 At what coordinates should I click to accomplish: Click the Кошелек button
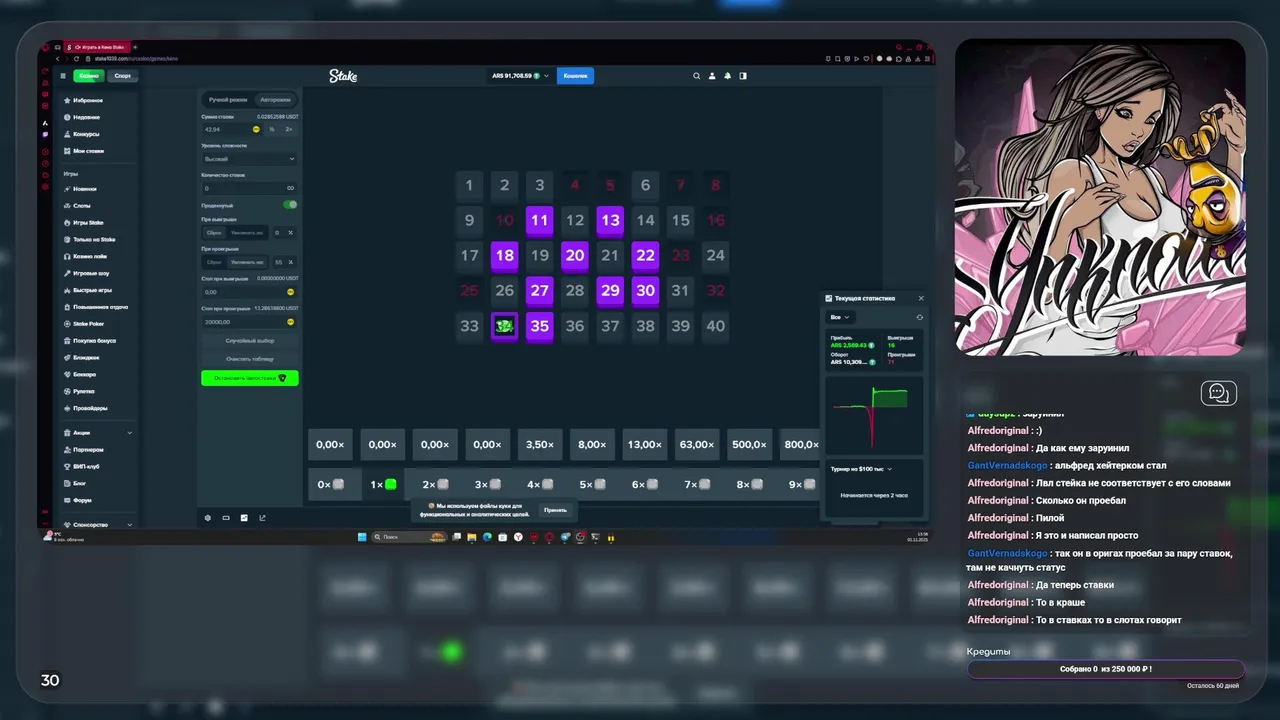575,76
